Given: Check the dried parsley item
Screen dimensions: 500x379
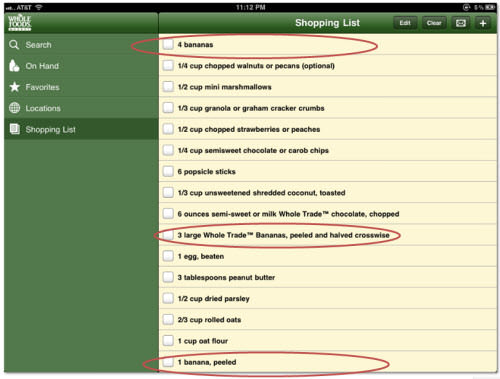Looking at the screenshot, I should coord(168,298).
